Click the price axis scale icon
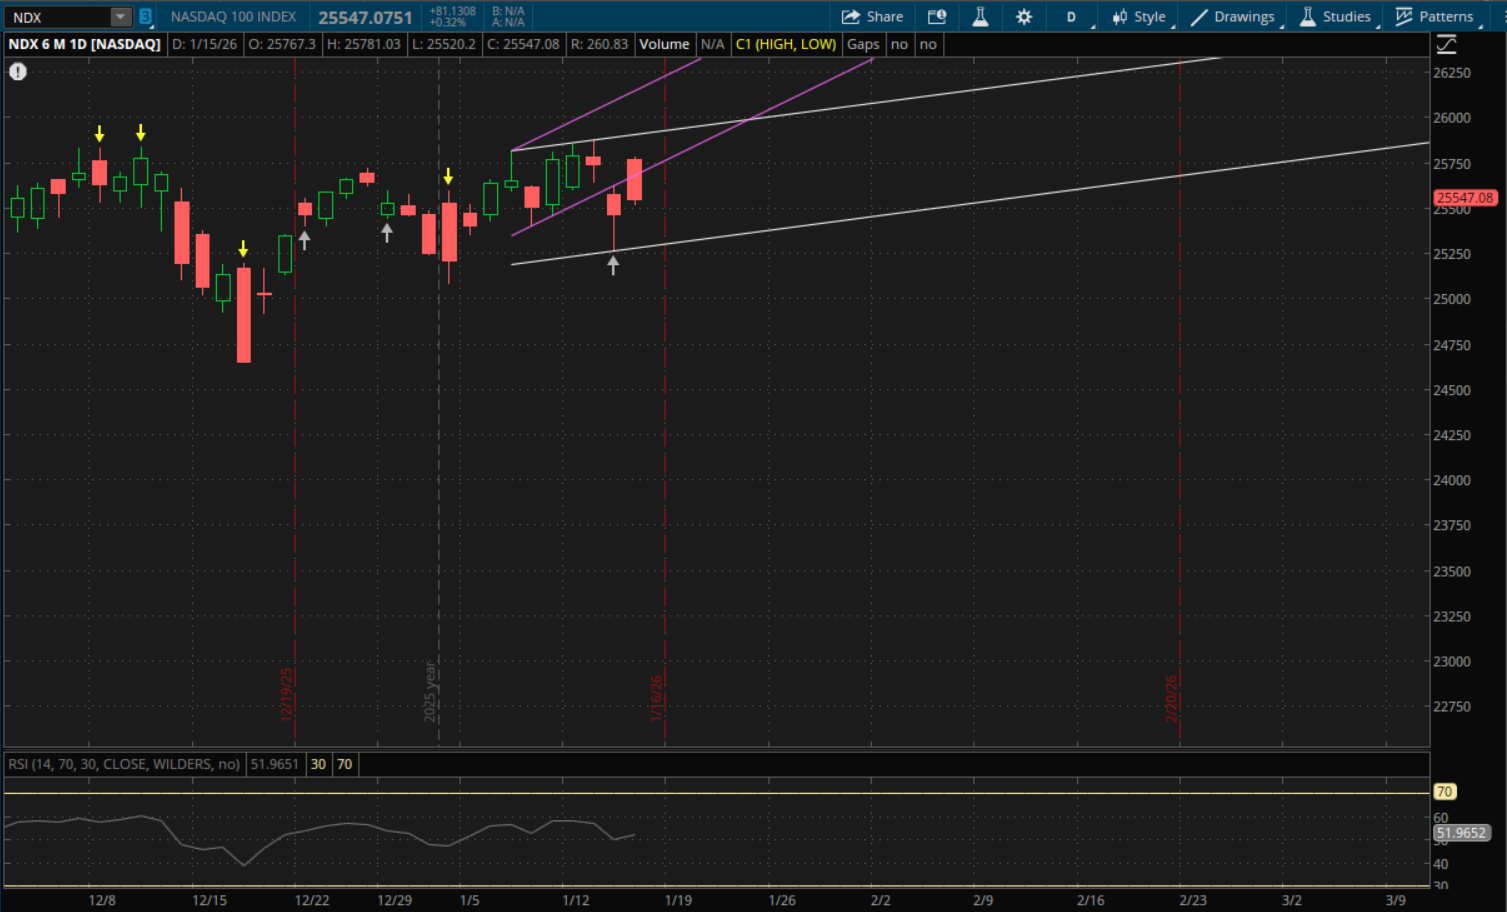Image resolution: width=1507 pixels, height=912 pixels. pos(1446,45)
